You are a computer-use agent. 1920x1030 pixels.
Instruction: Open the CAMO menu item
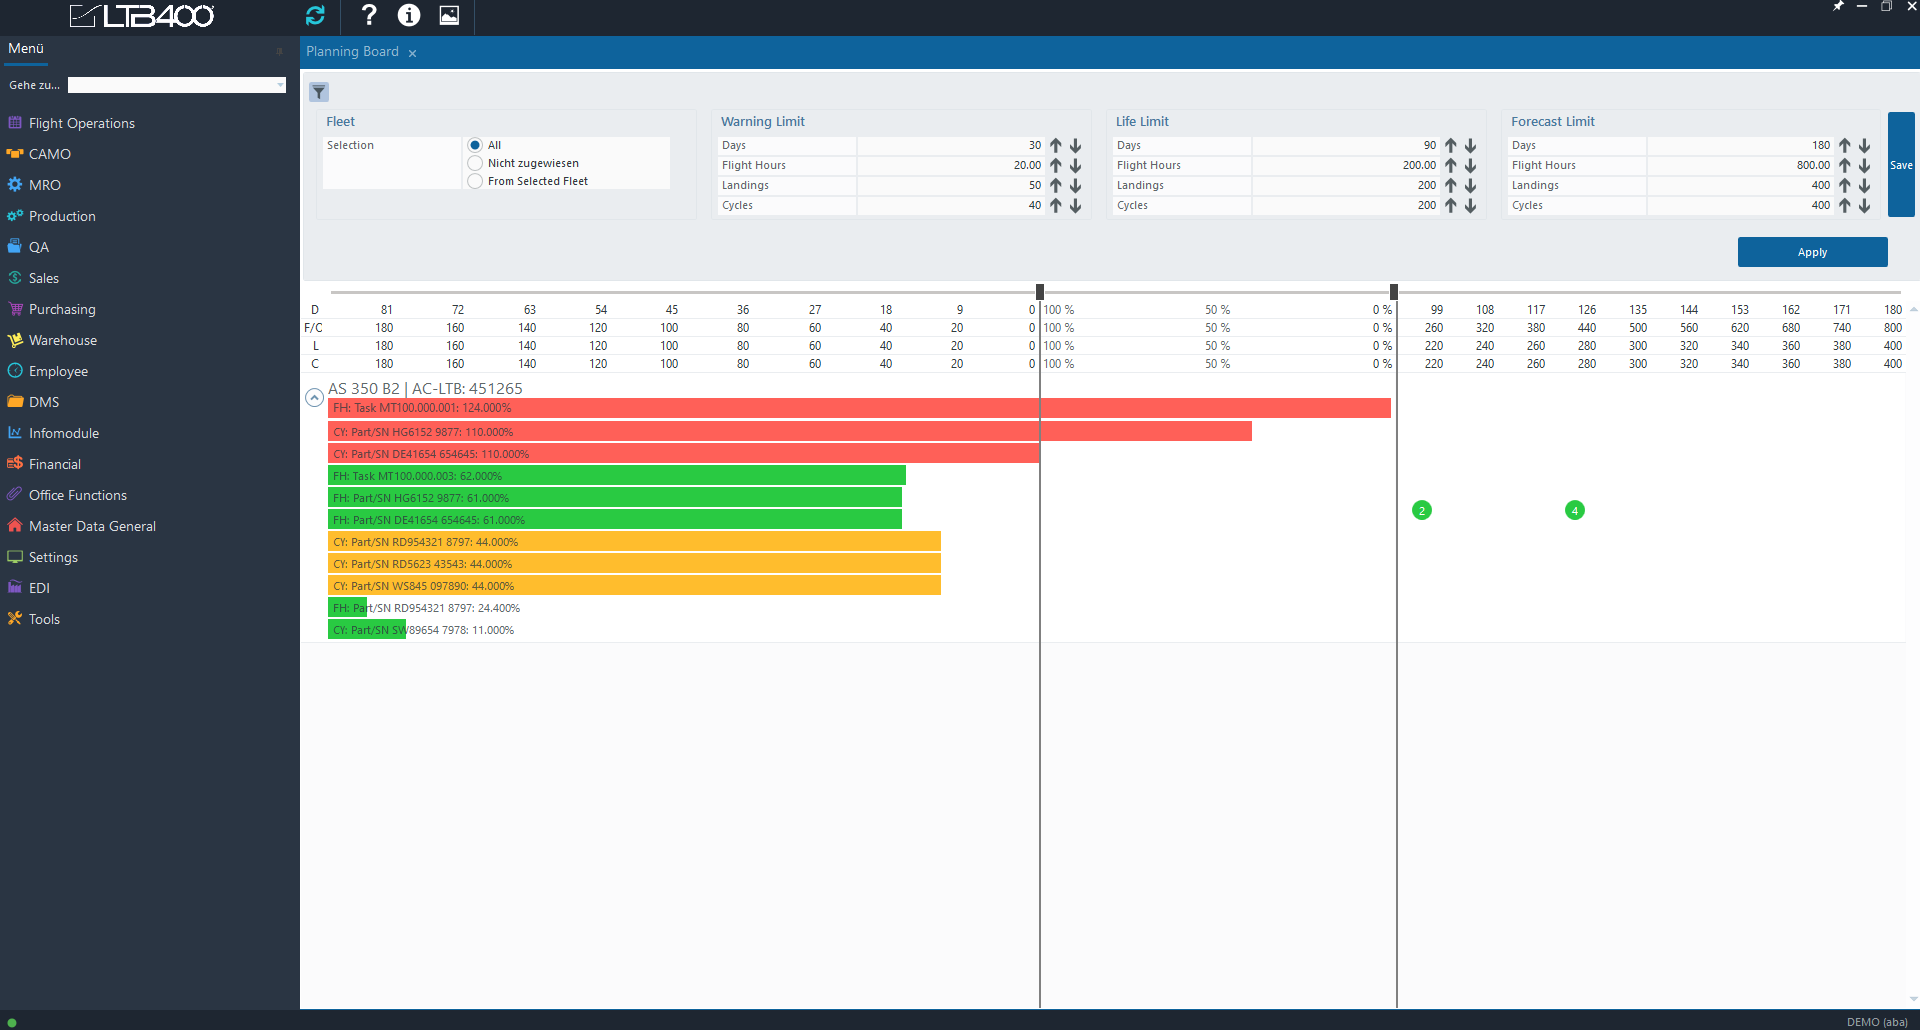49,154
